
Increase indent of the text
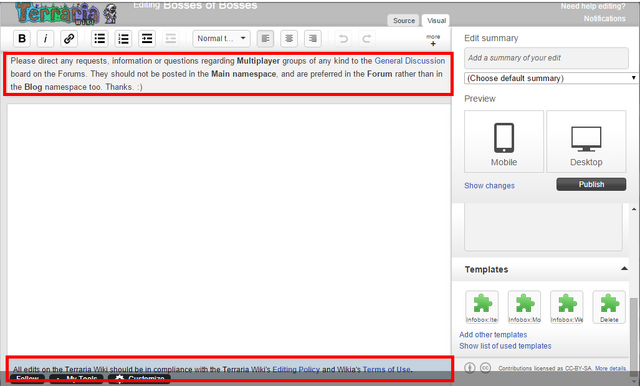pos(147,39)
